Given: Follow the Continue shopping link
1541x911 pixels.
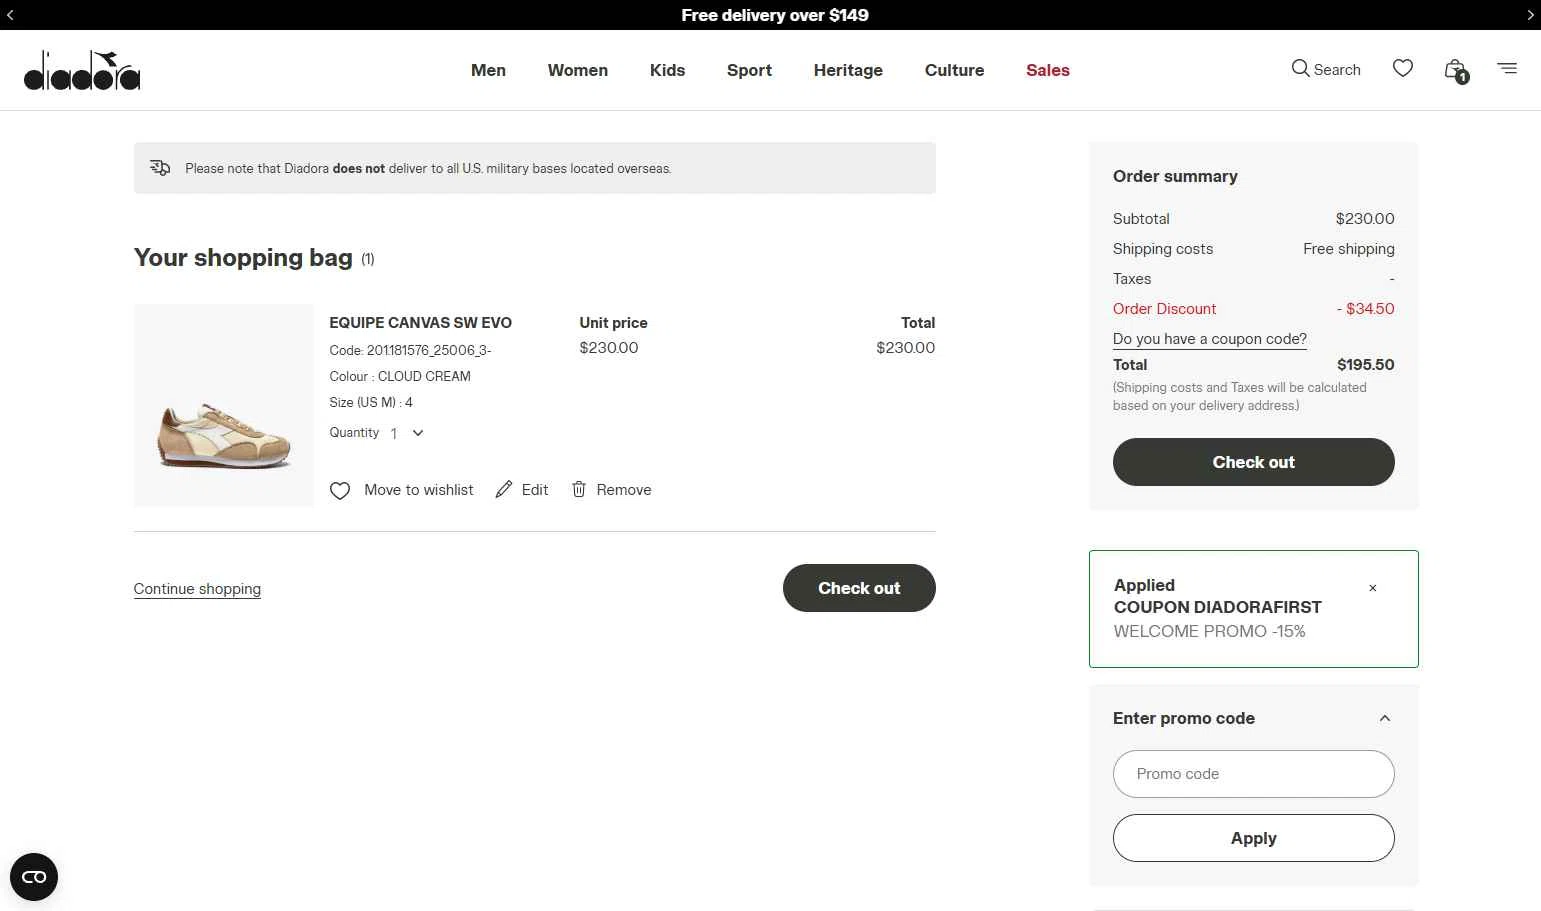Looking at the screenshot, I should tap(197, 589).
